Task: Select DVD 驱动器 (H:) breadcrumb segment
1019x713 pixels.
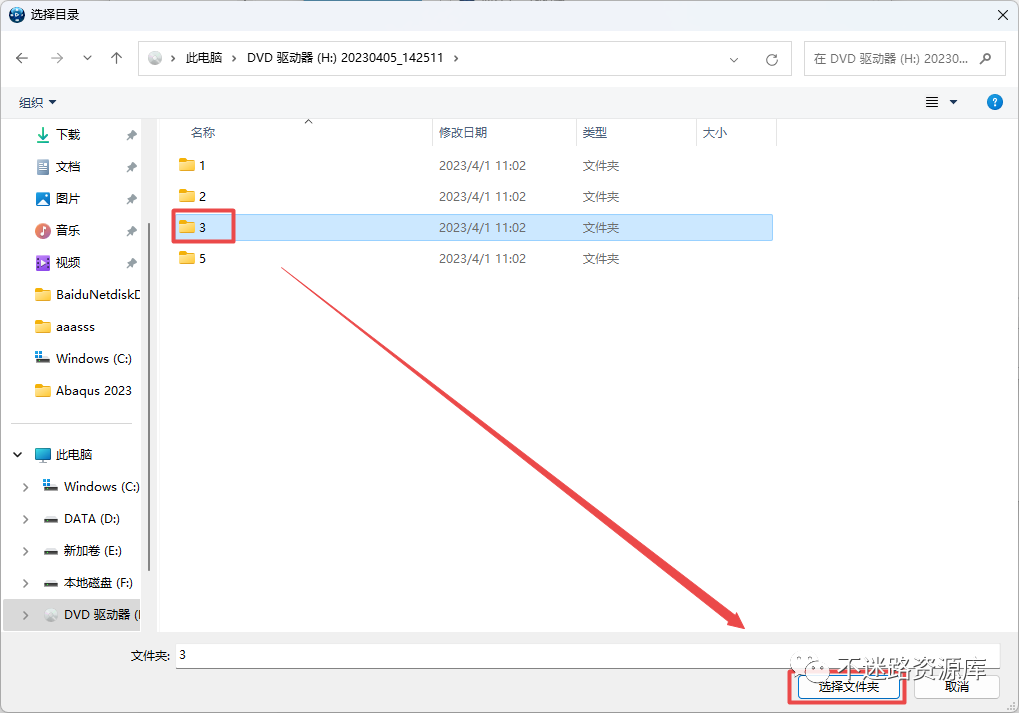Action: (345, 58)
